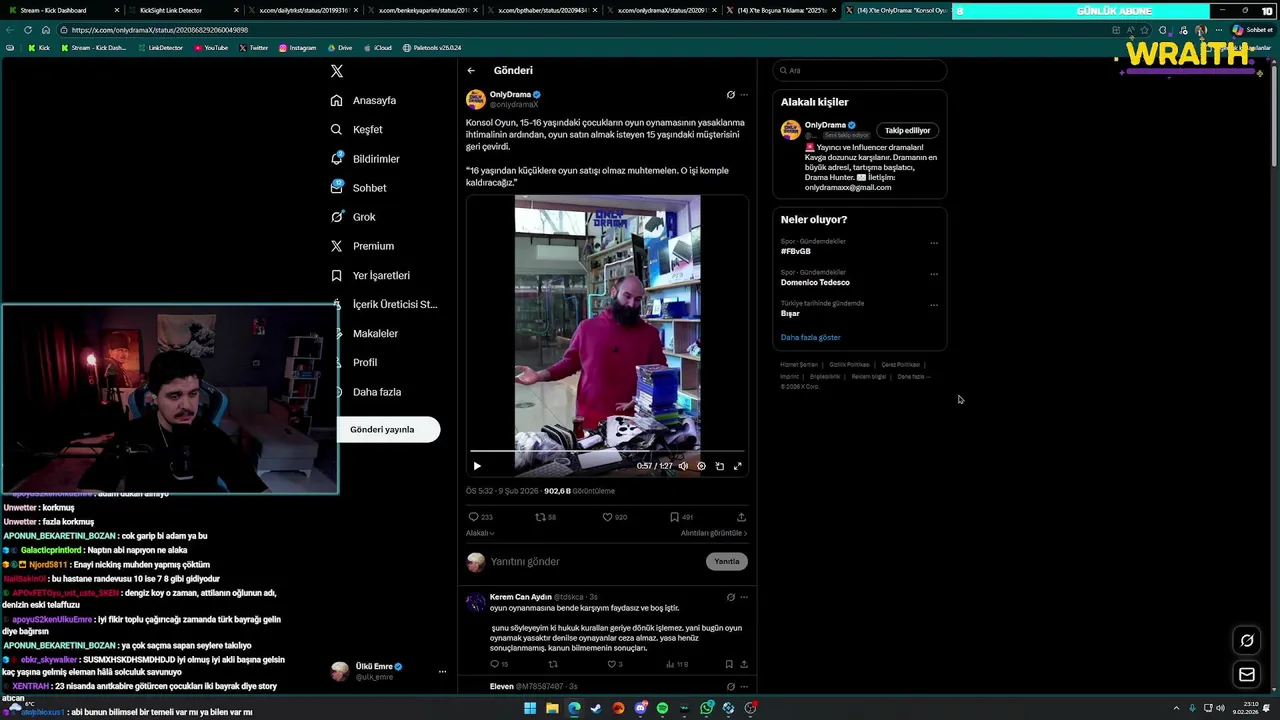The height and width of the screenshot is (720, 1280).
Task: Click Grok explain icon on OnlyDrama post
Action: click(x=730, y=95)
